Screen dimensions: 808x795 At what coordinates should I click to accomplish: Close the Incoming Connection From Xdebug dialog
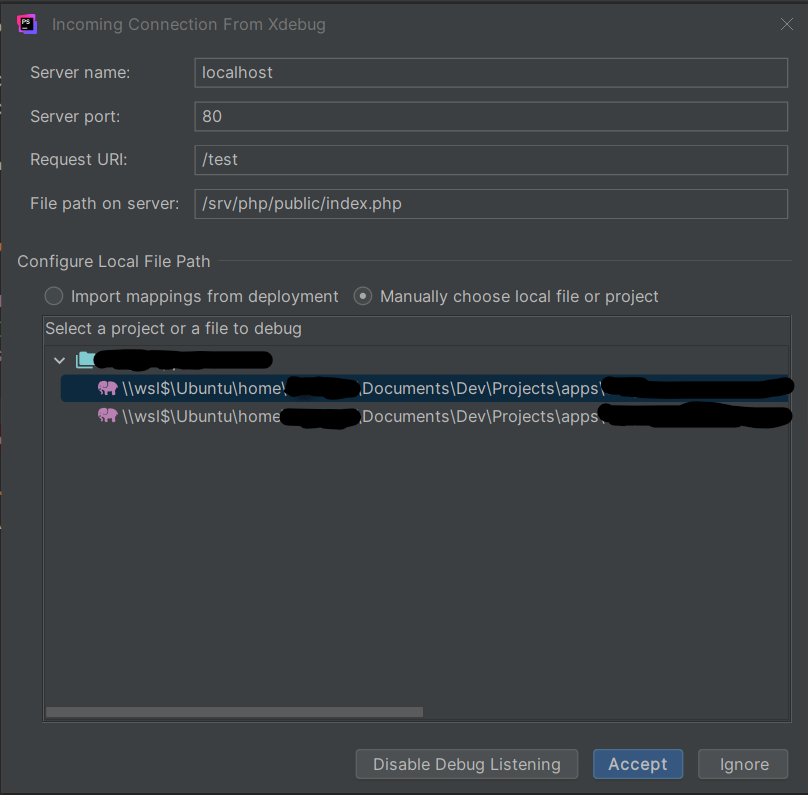tap(786, 24)
